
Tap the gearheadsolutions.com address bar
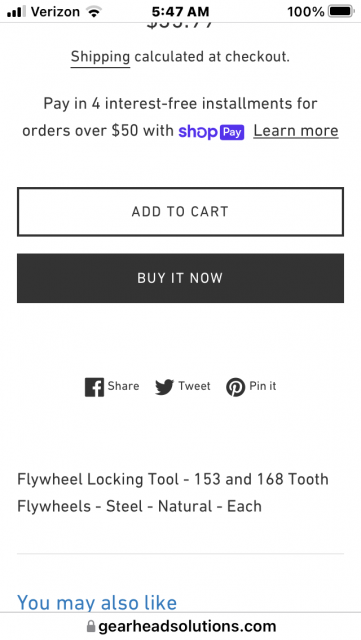180,626
